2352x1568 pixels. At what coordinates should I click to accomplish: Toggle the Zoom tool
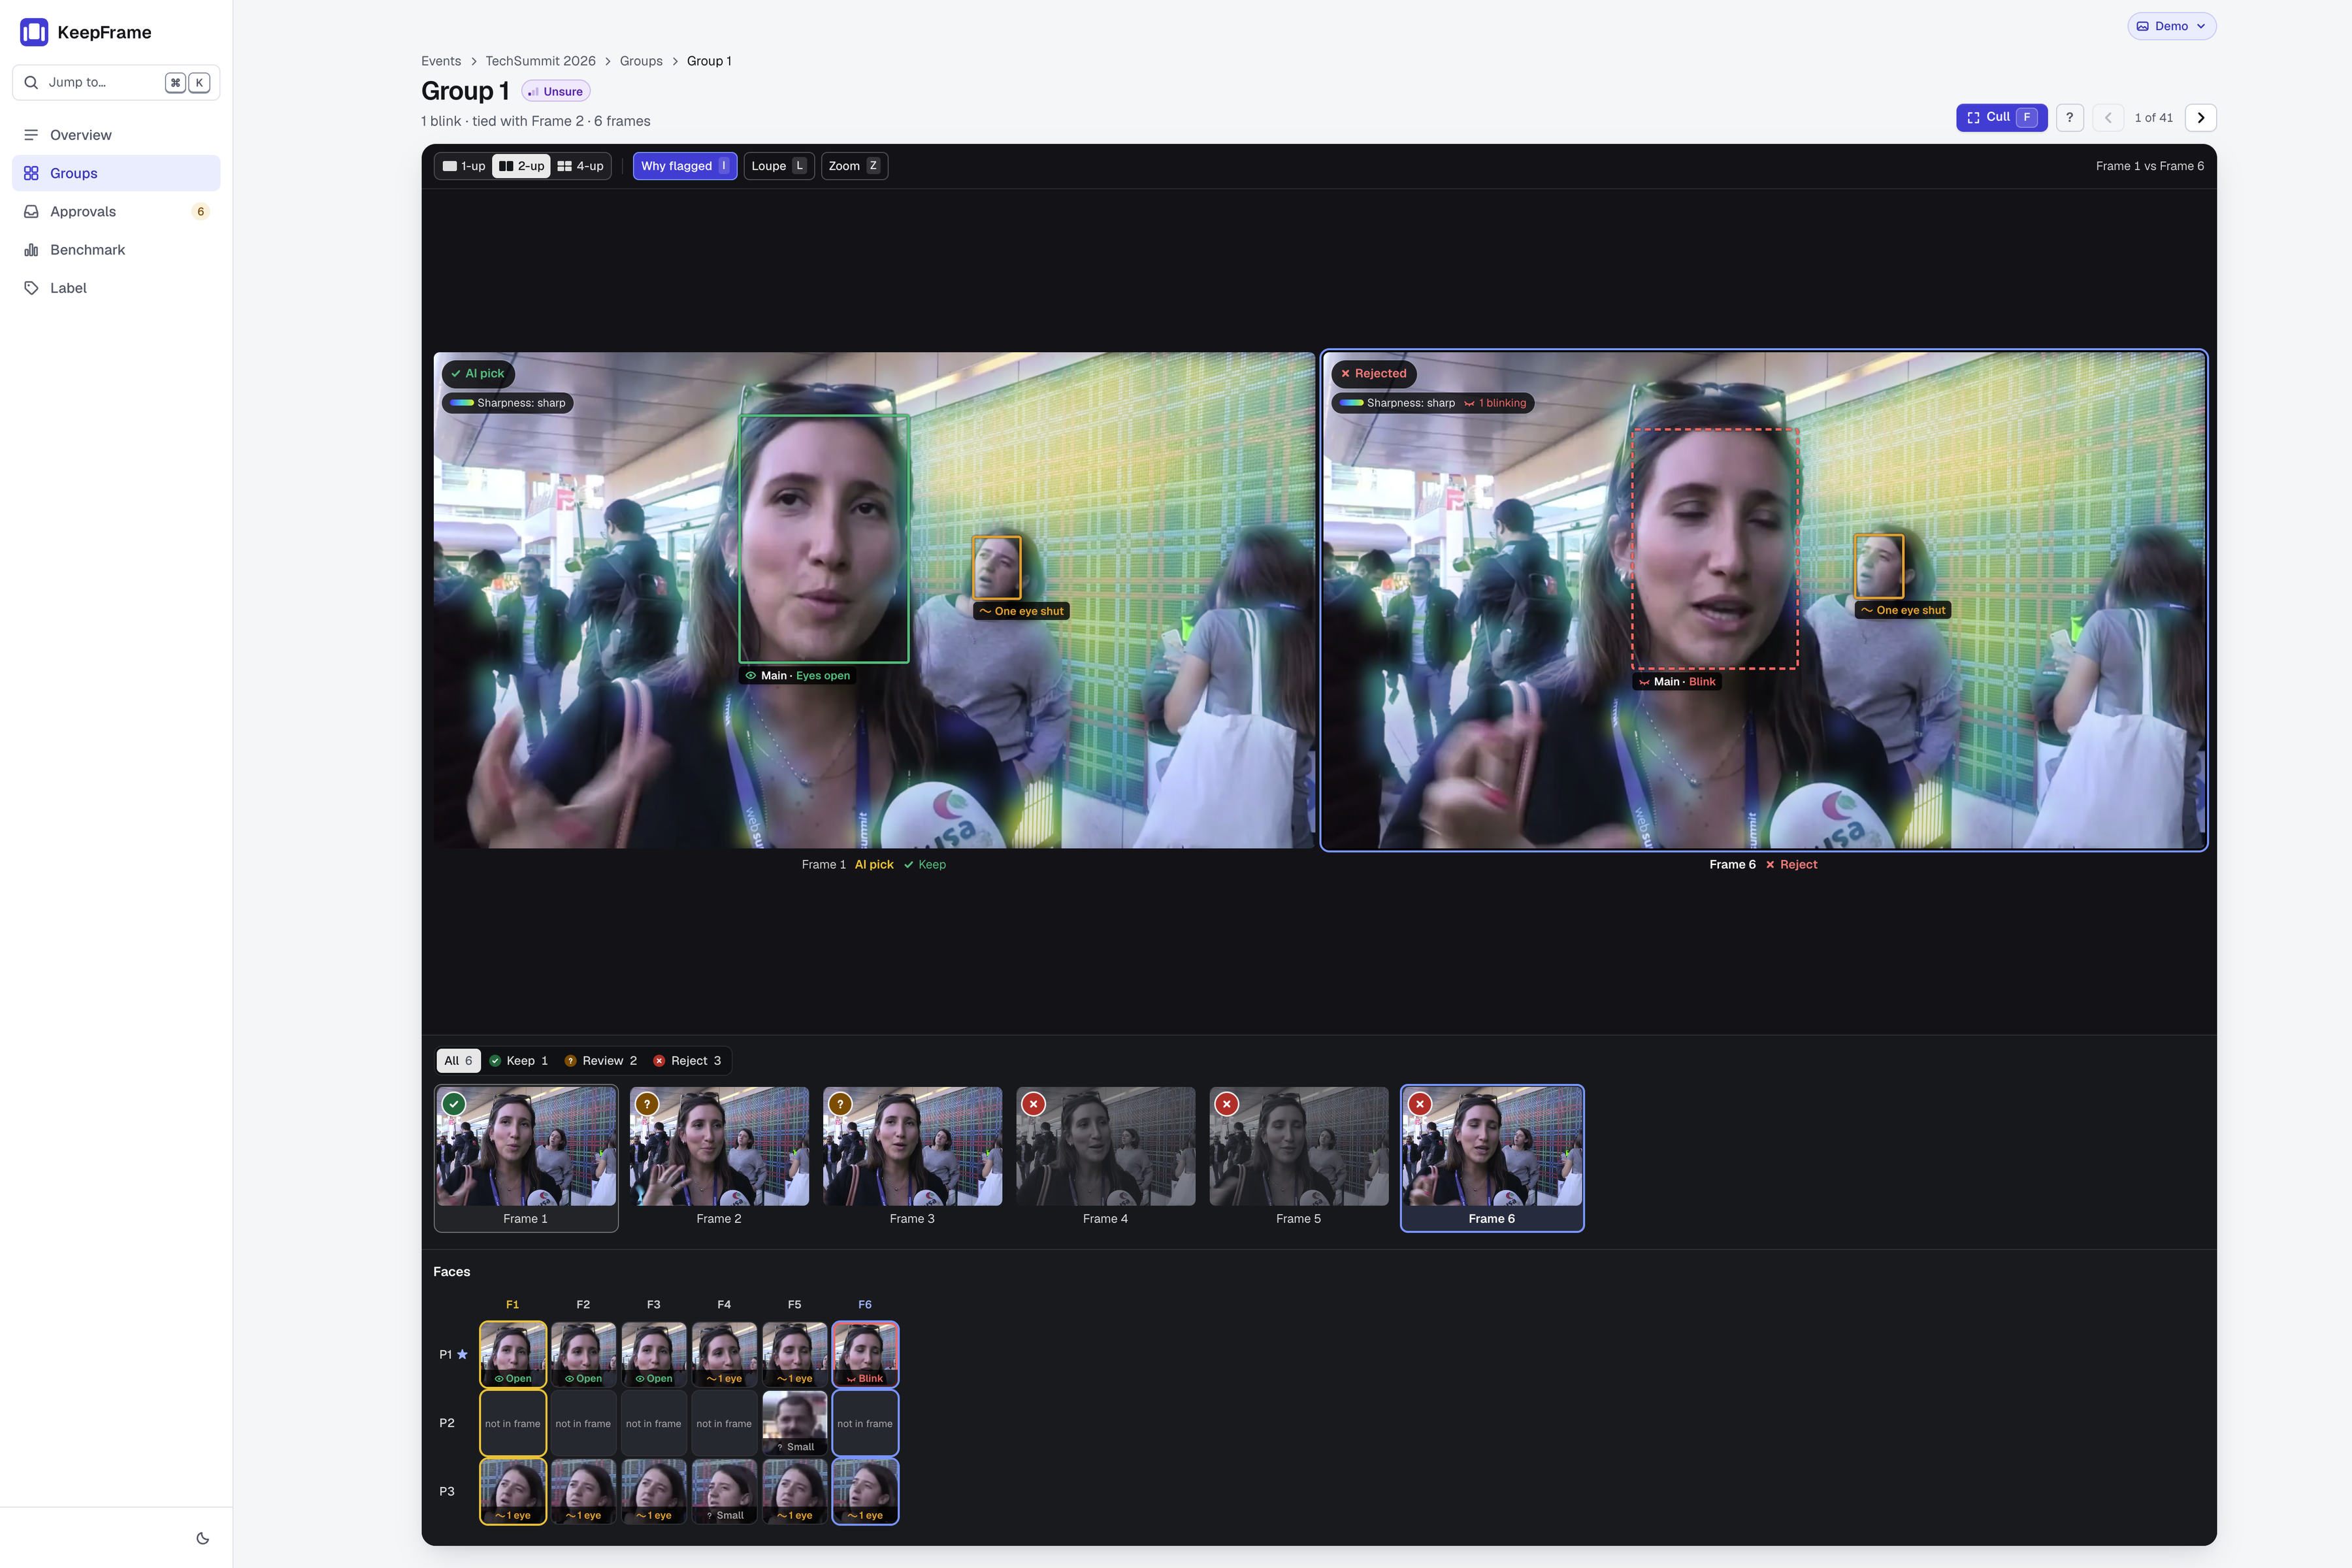(854, 166)
